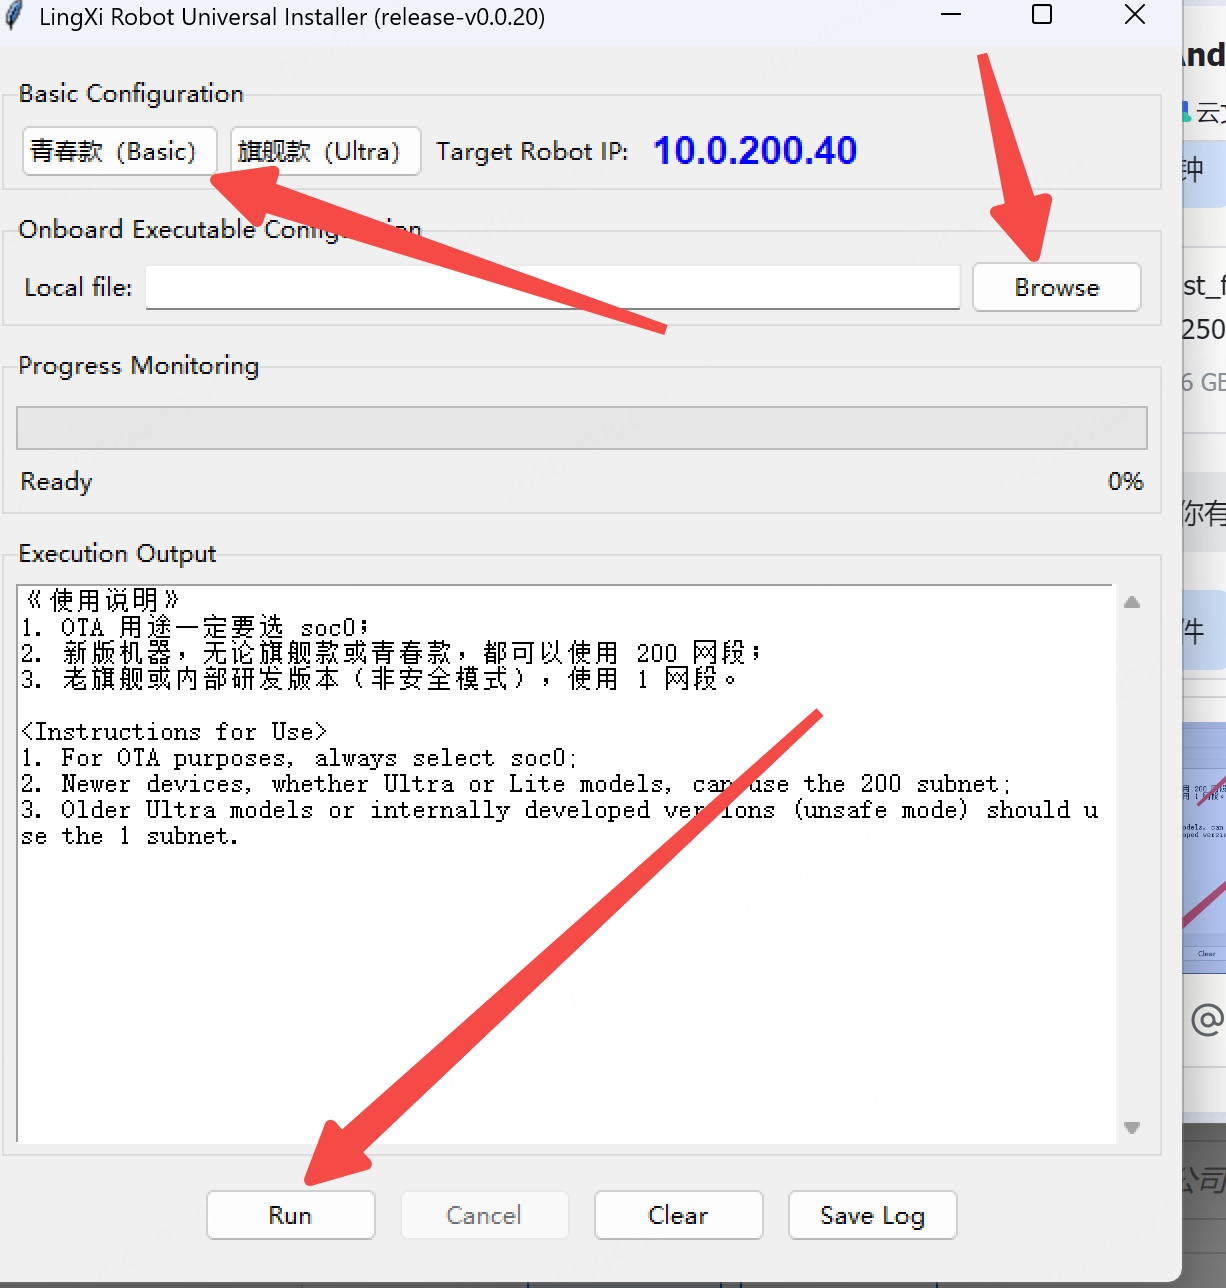
Task: Select the 旗舰款 (Ultra) model button
Action: coord(325,151)
